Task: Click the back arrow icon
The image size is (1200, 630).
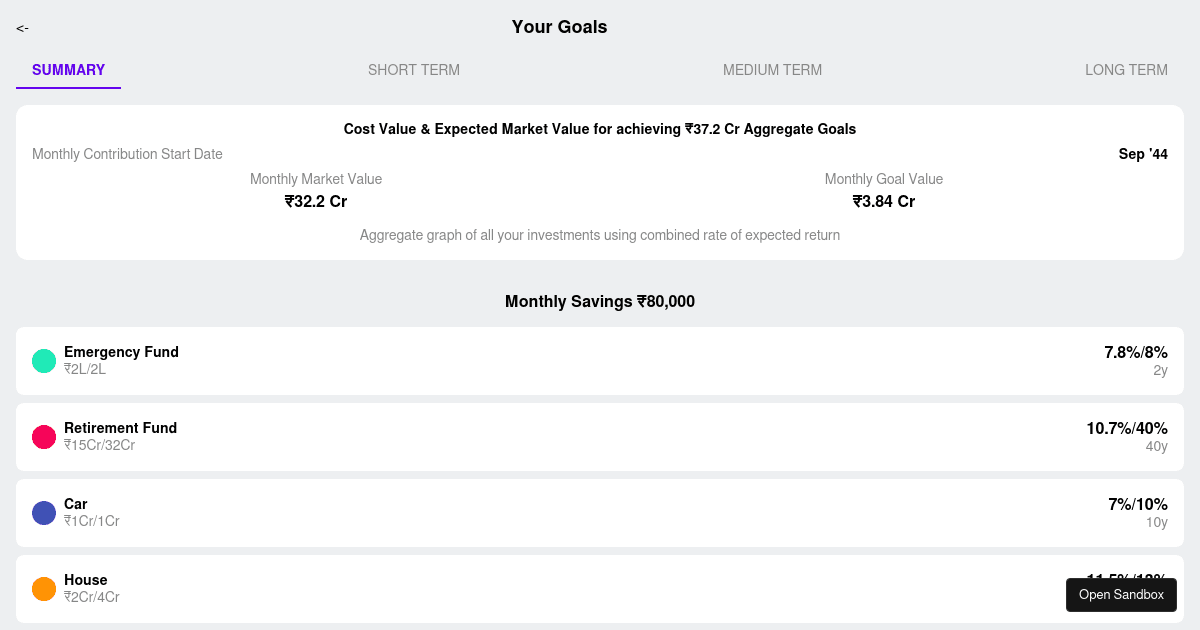Action: (22, 28)
